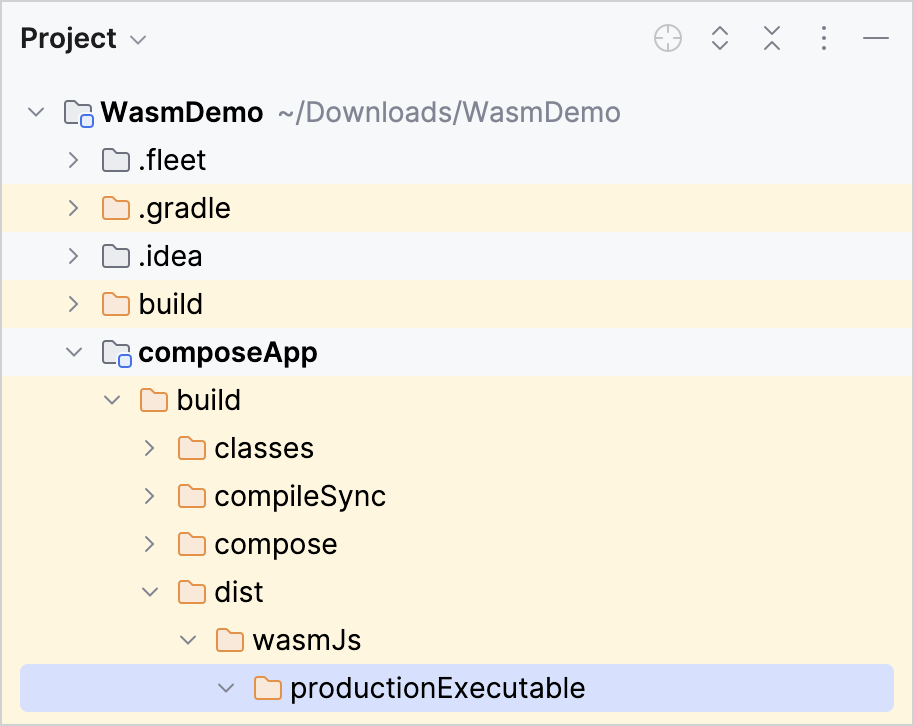Screen dimensions: 914x726
Task: Select the classes label
Action: point(264,448)
